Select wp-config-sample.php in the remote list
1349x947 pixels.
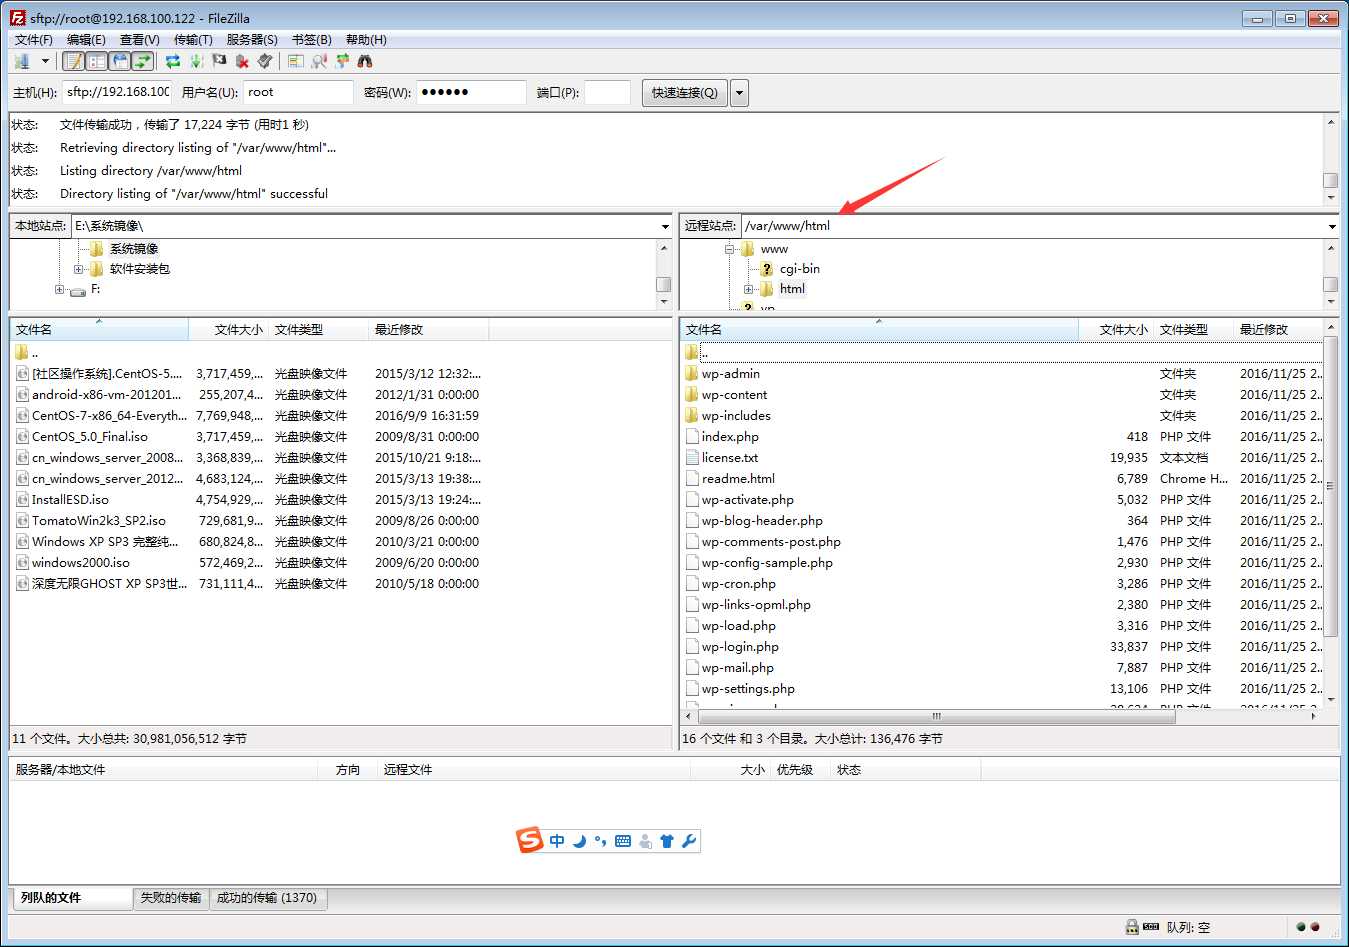tap(767, 563)
